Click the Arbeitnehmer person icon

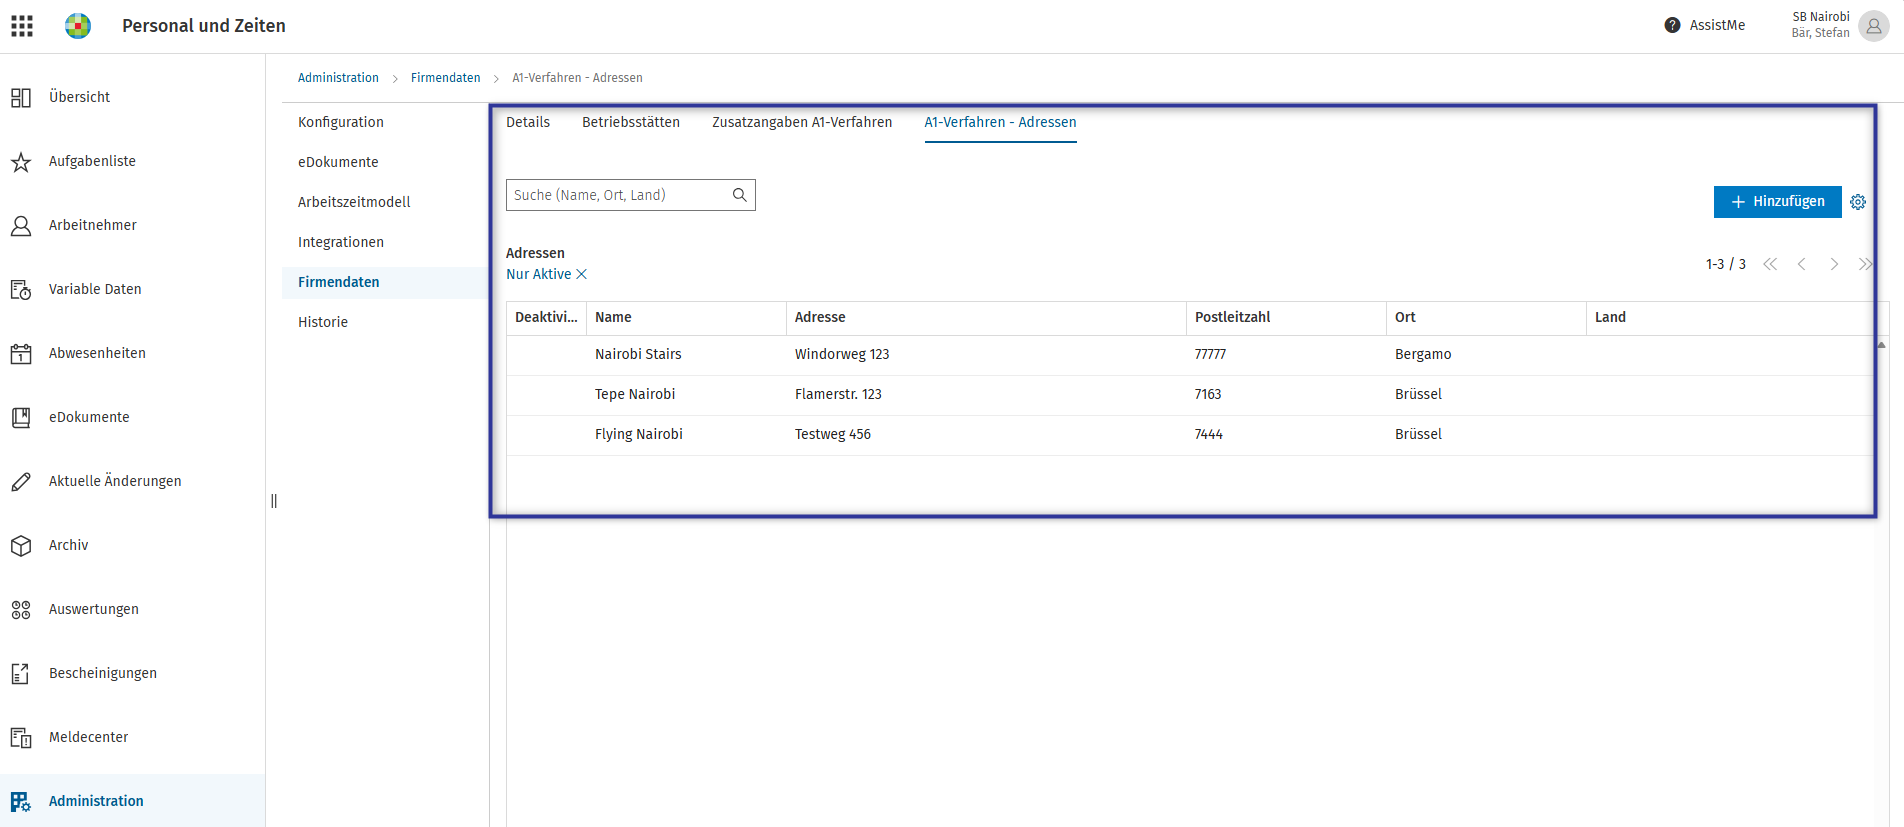(x=21, y=226)
